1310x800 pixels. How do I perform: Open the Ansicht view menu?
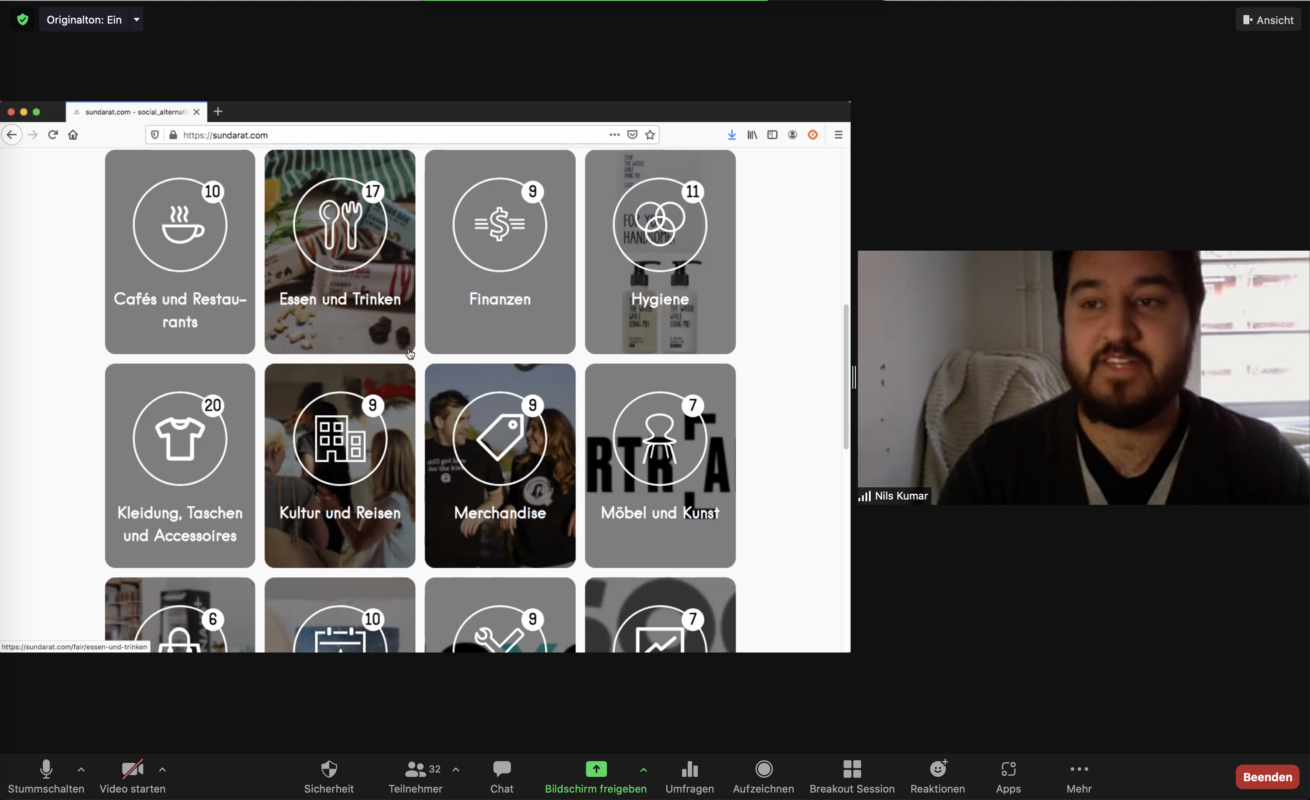coord(1268,20)
